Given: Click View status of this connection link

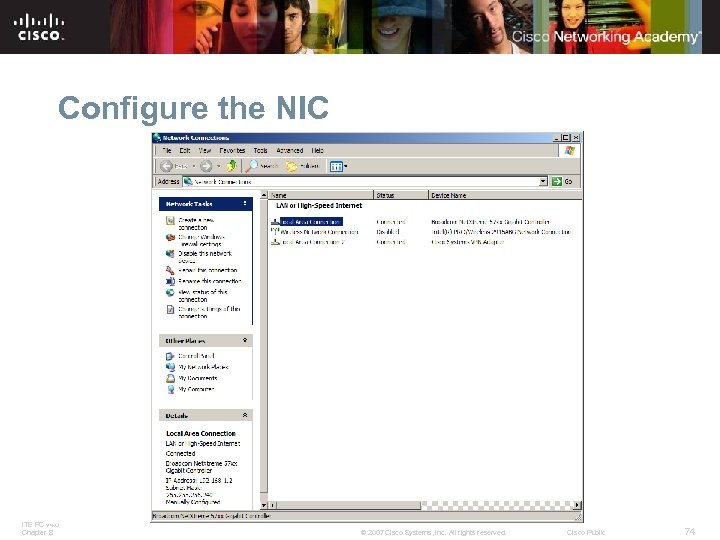Looking at the screenshot, I should point(202,296).
